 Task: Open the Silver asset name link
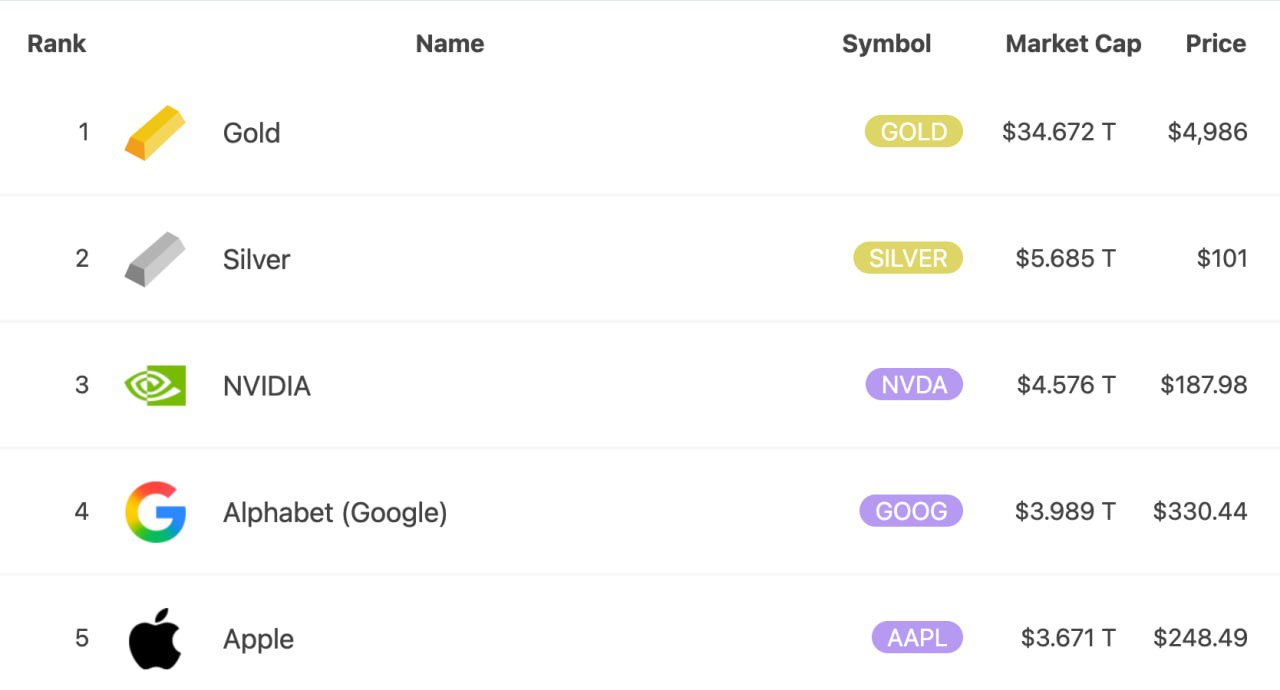tap(256, 259)
